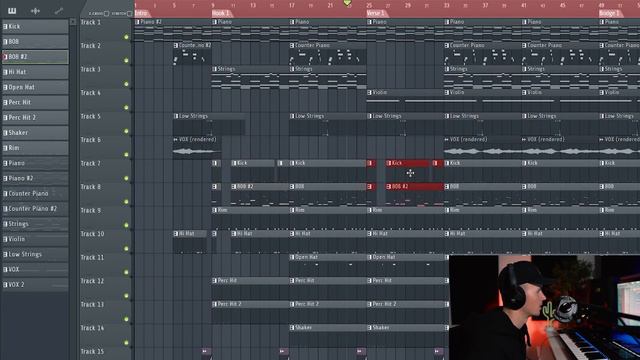The image size is (640, 360).
Task: Mute Track 1 using its green LED
Action: tap(127, 37)
